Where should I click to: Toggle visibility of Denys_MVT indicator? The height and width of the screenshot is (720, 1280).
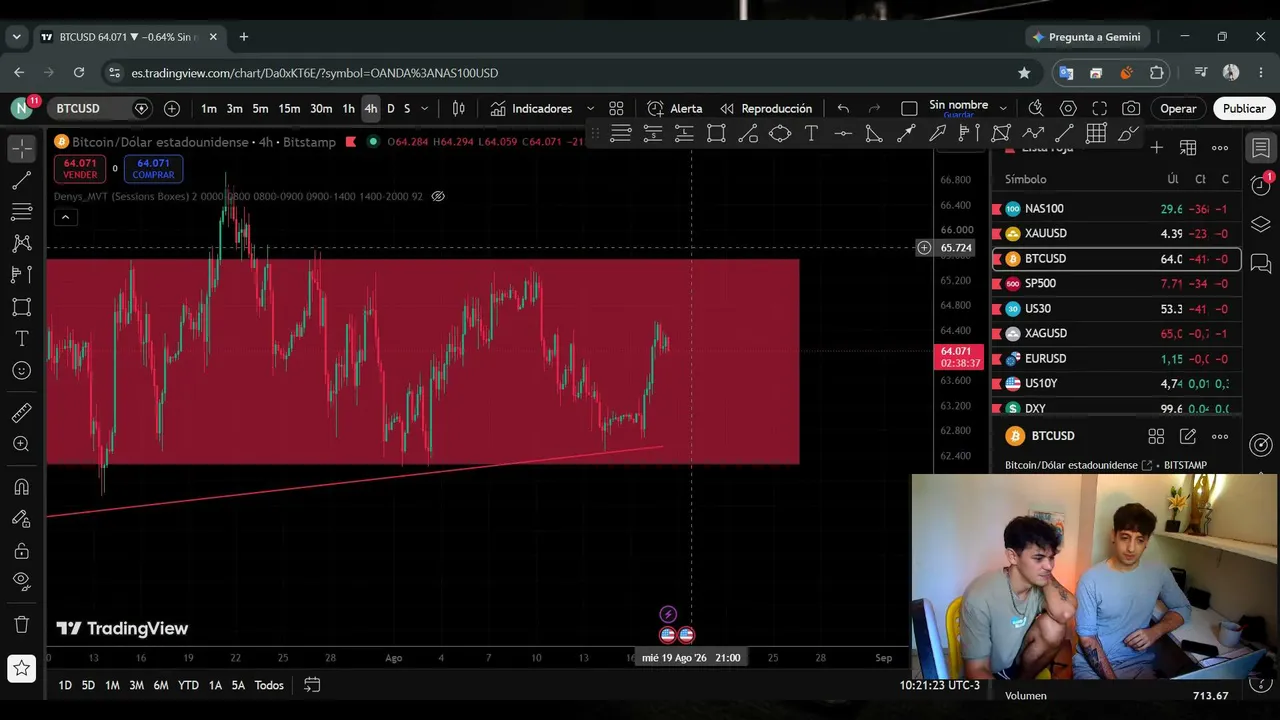(x=438, y=196)
